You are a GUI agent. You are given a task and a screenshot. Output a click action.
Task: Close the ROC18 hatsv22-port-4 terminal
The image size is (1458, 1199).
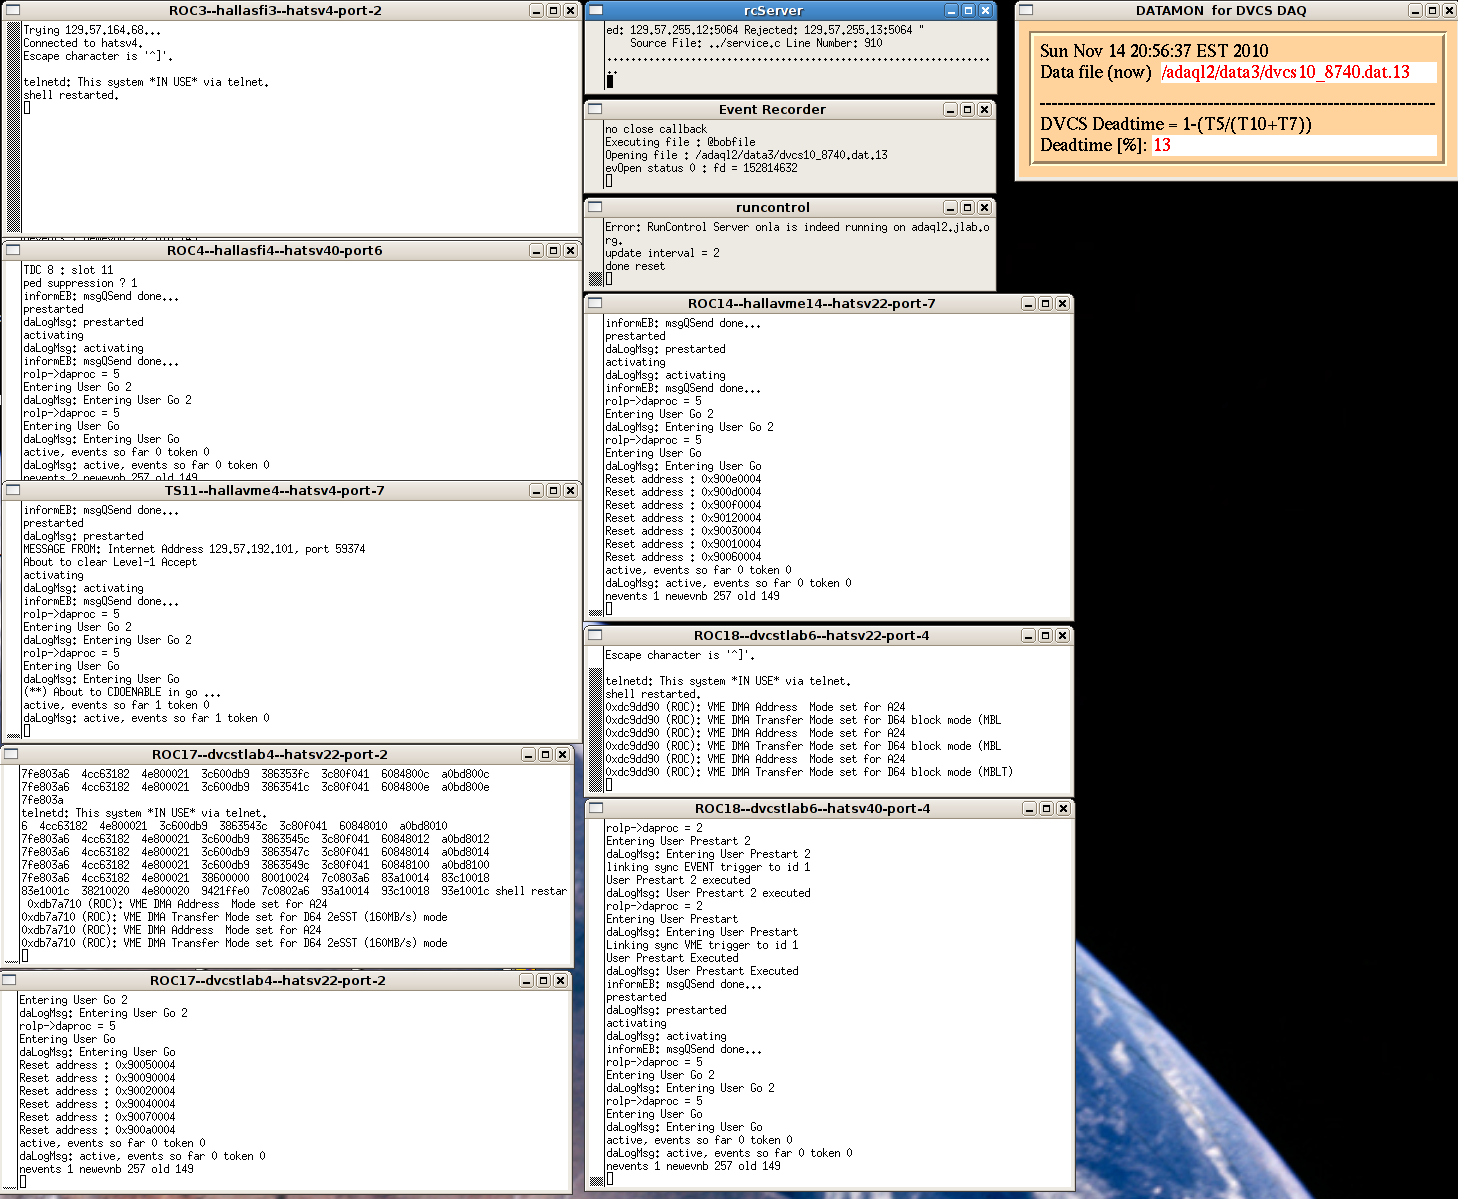[x=1062, y=635]
